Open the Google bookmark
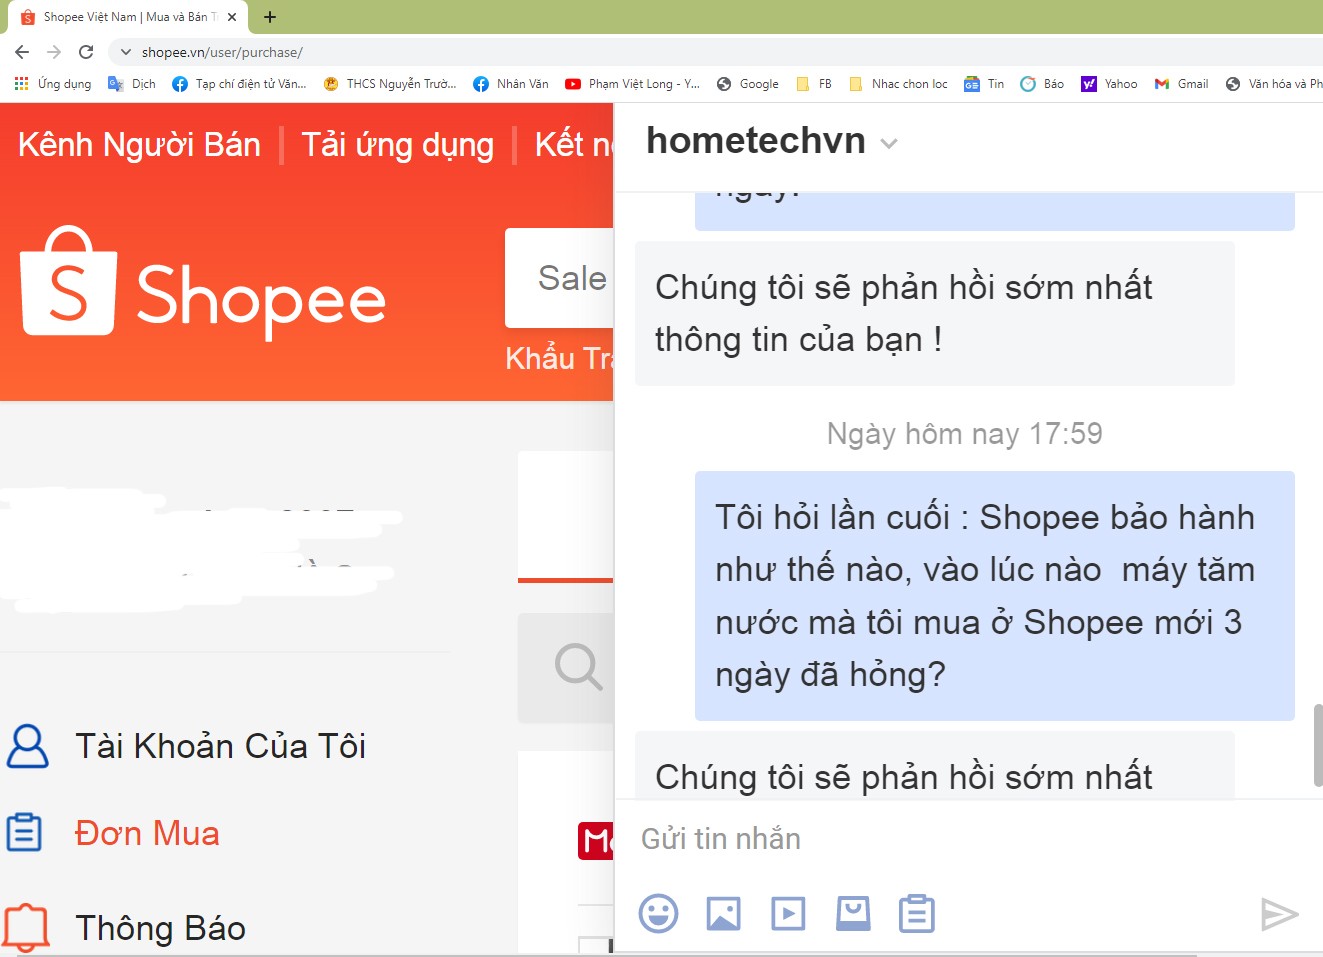1323x957 pixels. [x=747, y=84]
